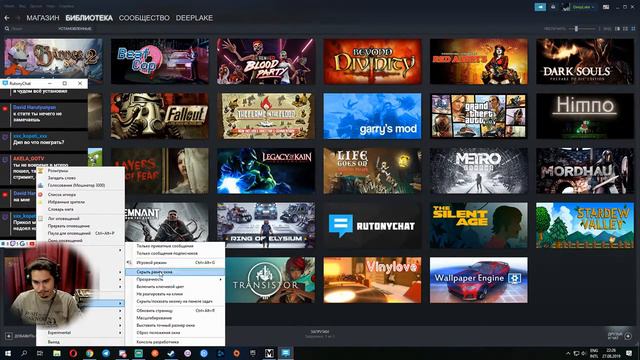This screenshot has width=640, height=360.
Task: Open the Chrome taskbar icon
Action: tap(89, 353)
